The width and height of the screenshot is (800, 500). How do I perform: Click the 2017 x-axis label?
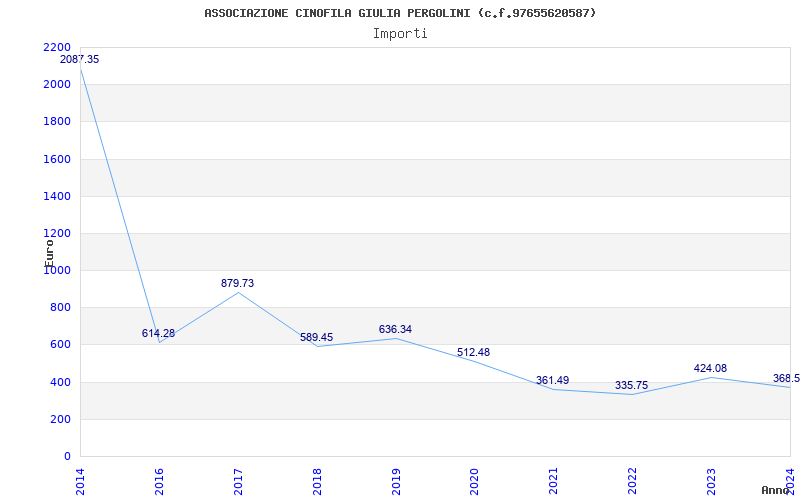[238, 482]
